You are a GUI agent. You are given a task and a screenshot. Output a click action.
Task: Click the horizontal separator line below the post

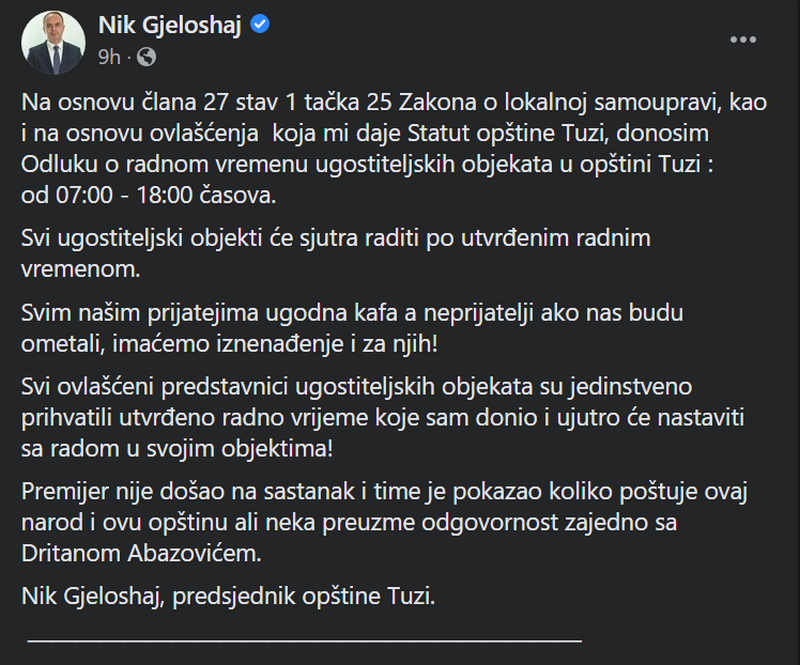pyautogui.click(x=305, y=640)
